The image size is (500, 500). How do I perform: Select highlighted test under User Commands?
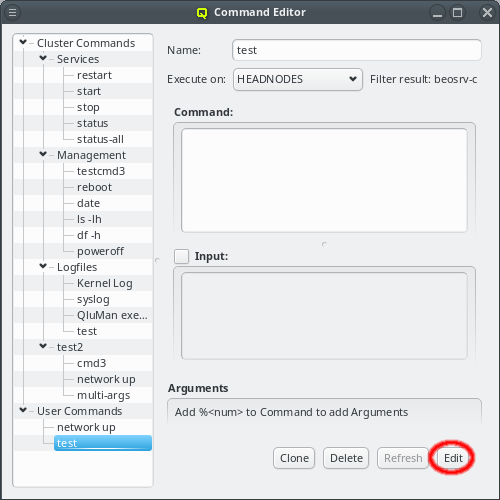click(x=103, y=443)
